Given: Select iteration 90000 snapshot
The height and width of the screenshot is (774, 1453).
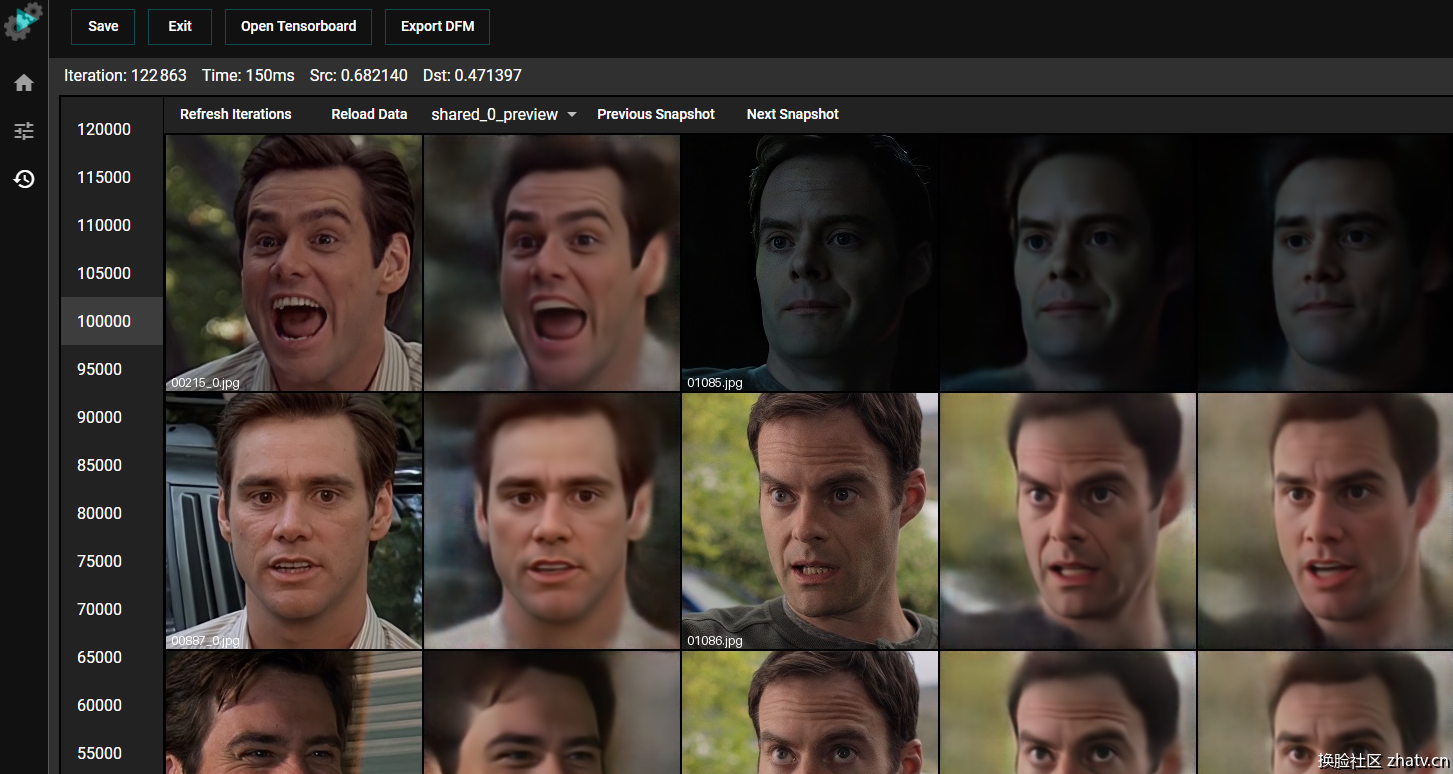Looking at the screenshot, I should tap(111, 417).
